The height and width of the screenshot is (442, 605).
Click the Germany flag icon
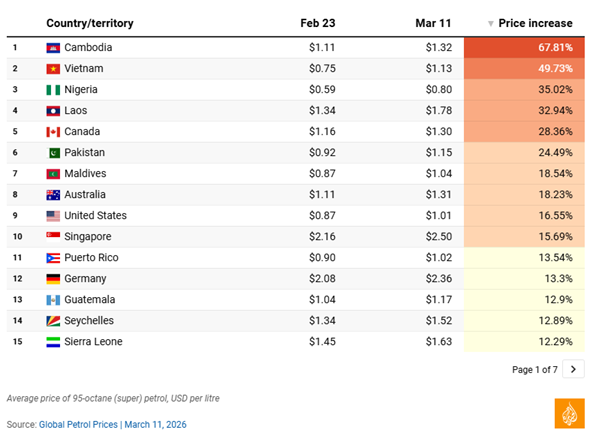tap(53, 279)
